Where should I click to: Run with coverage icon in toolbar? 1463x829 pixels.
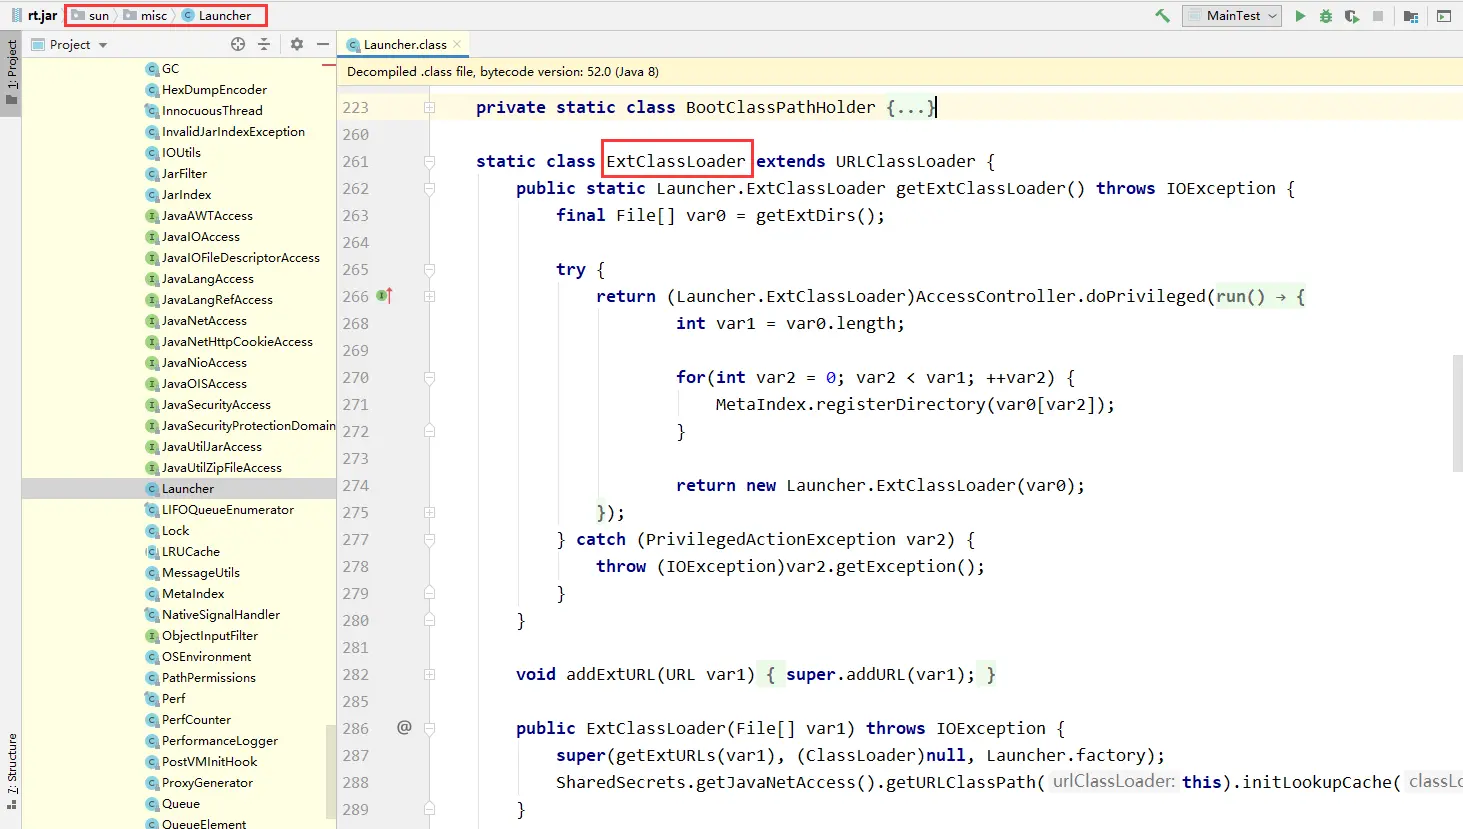point(1352,16)
